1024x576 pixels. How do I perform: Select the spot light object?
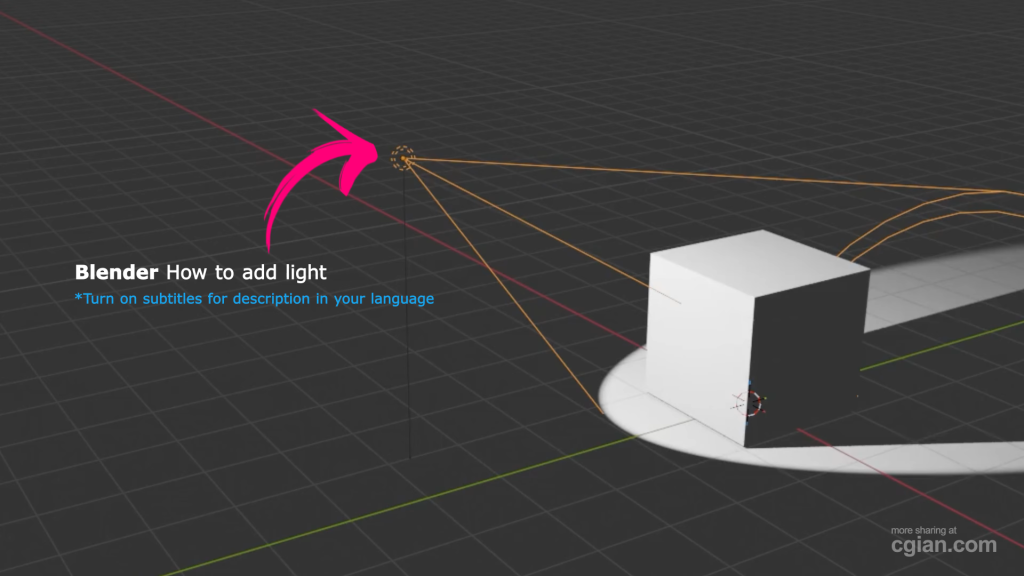402,158
